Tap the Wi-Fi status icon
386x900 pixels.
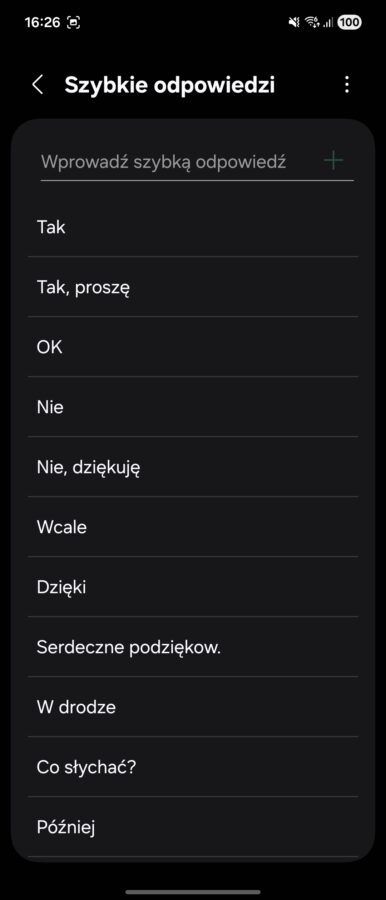[312, 22]
